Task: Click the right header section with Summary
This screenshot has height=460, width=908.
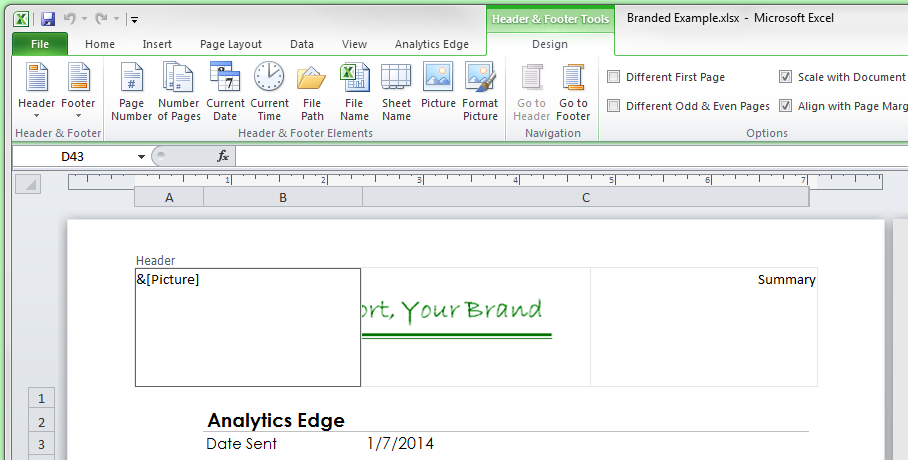Action: tap(703, 326)
